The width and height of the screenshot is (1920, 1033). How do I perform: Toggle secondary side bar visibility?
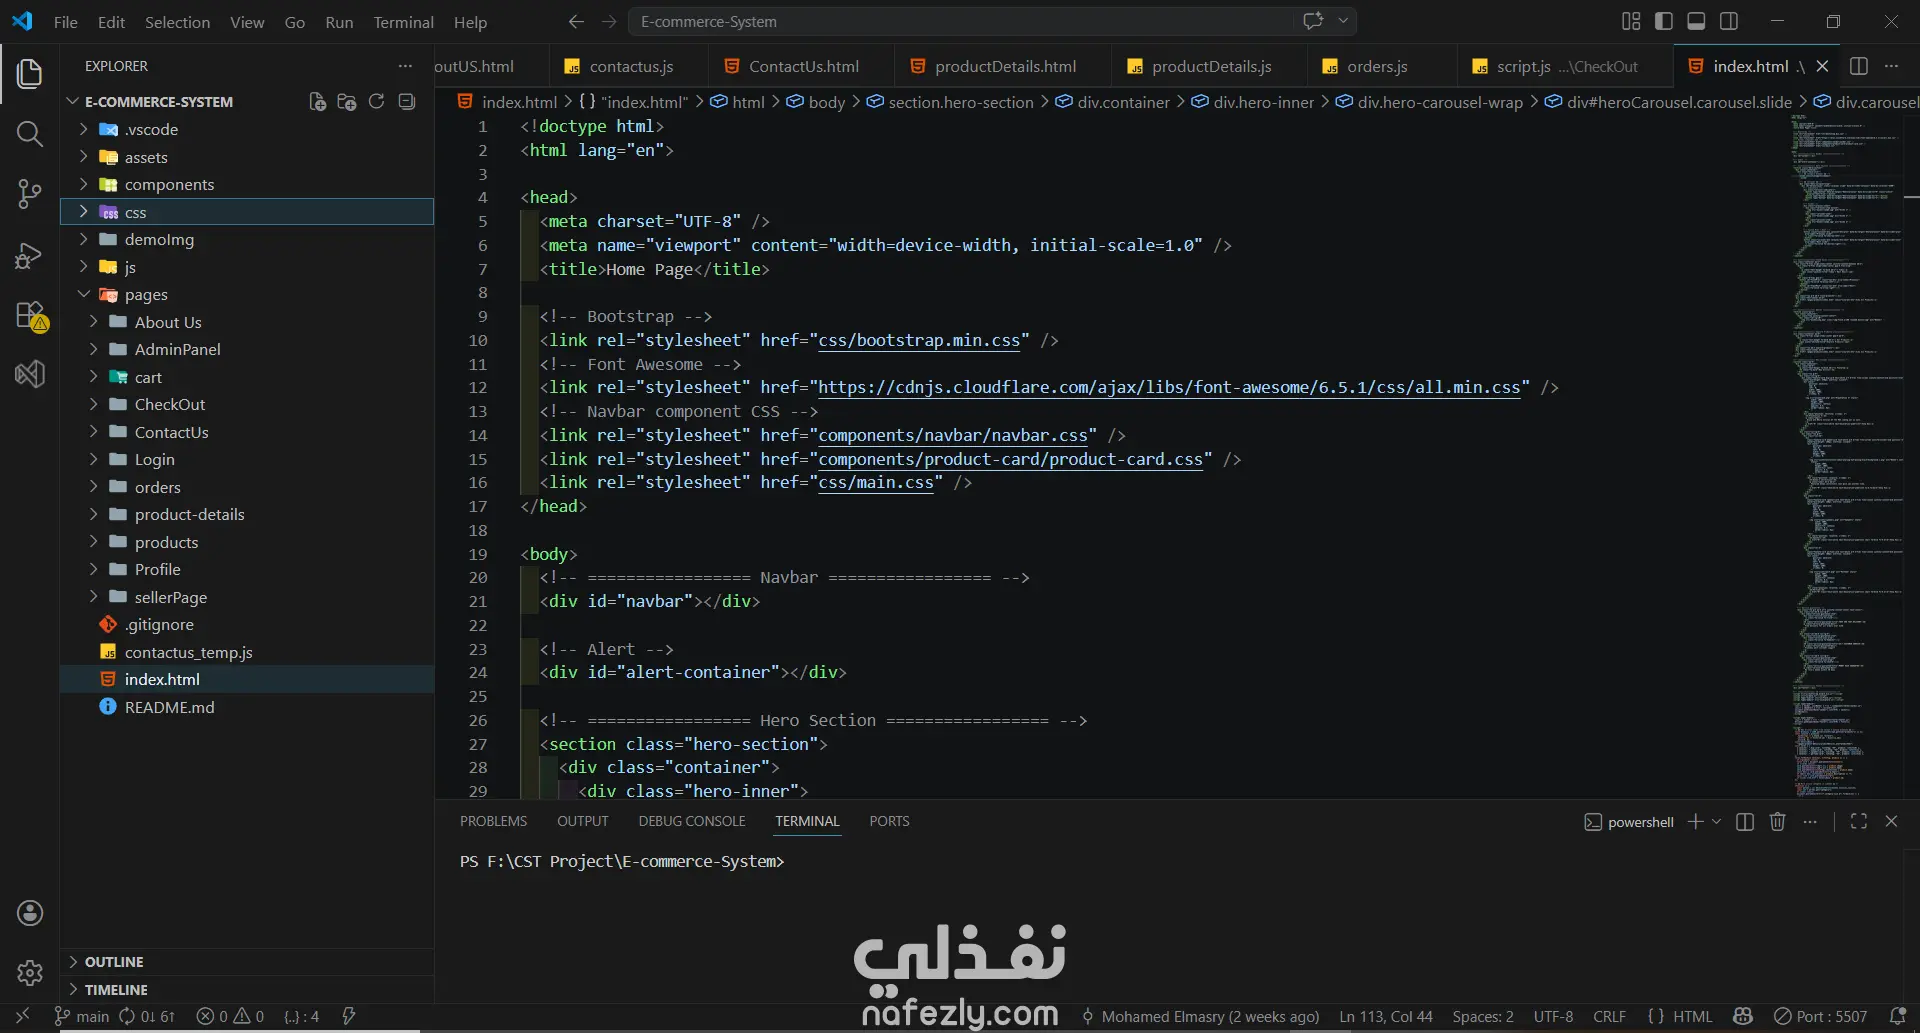pos(1729,21)
